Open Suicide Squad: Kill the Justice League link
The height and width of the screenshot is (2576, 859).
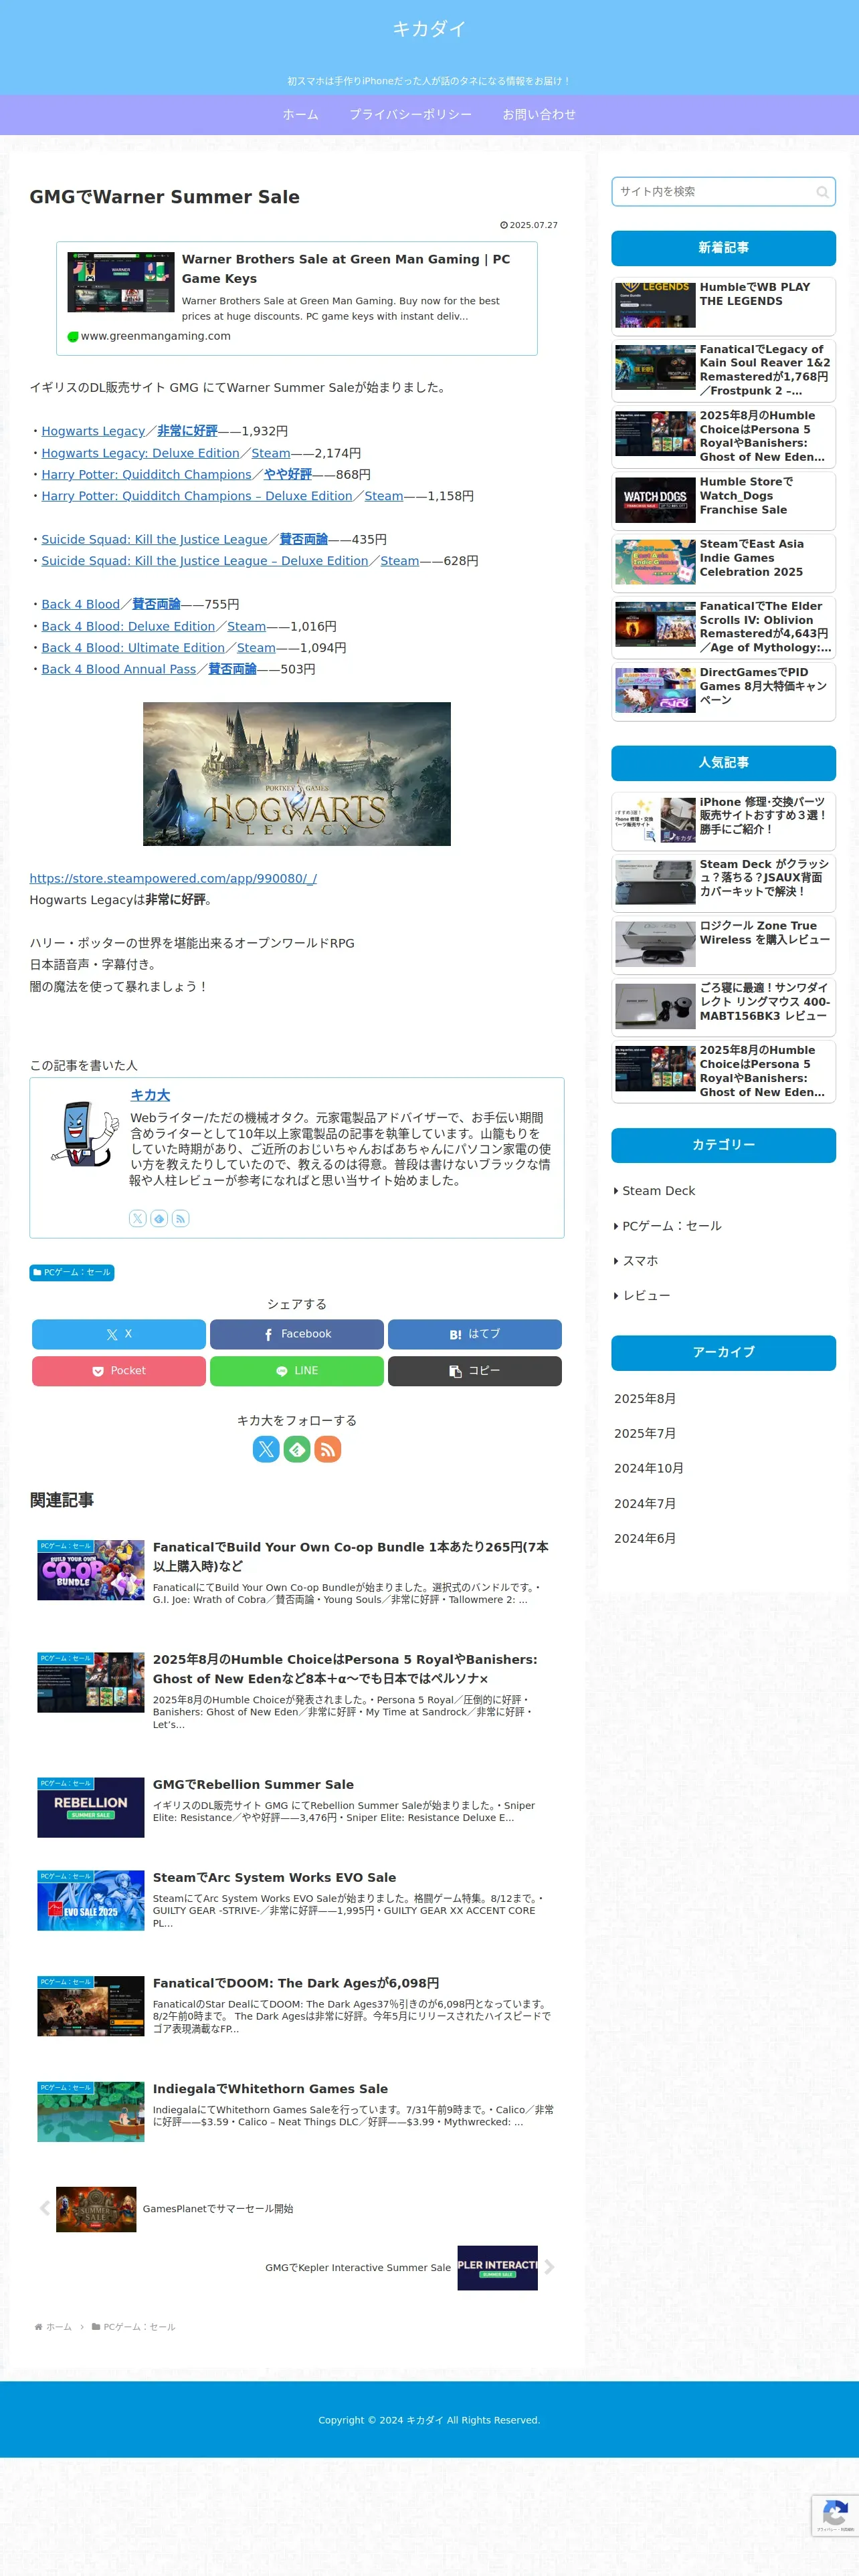(154, 539)
